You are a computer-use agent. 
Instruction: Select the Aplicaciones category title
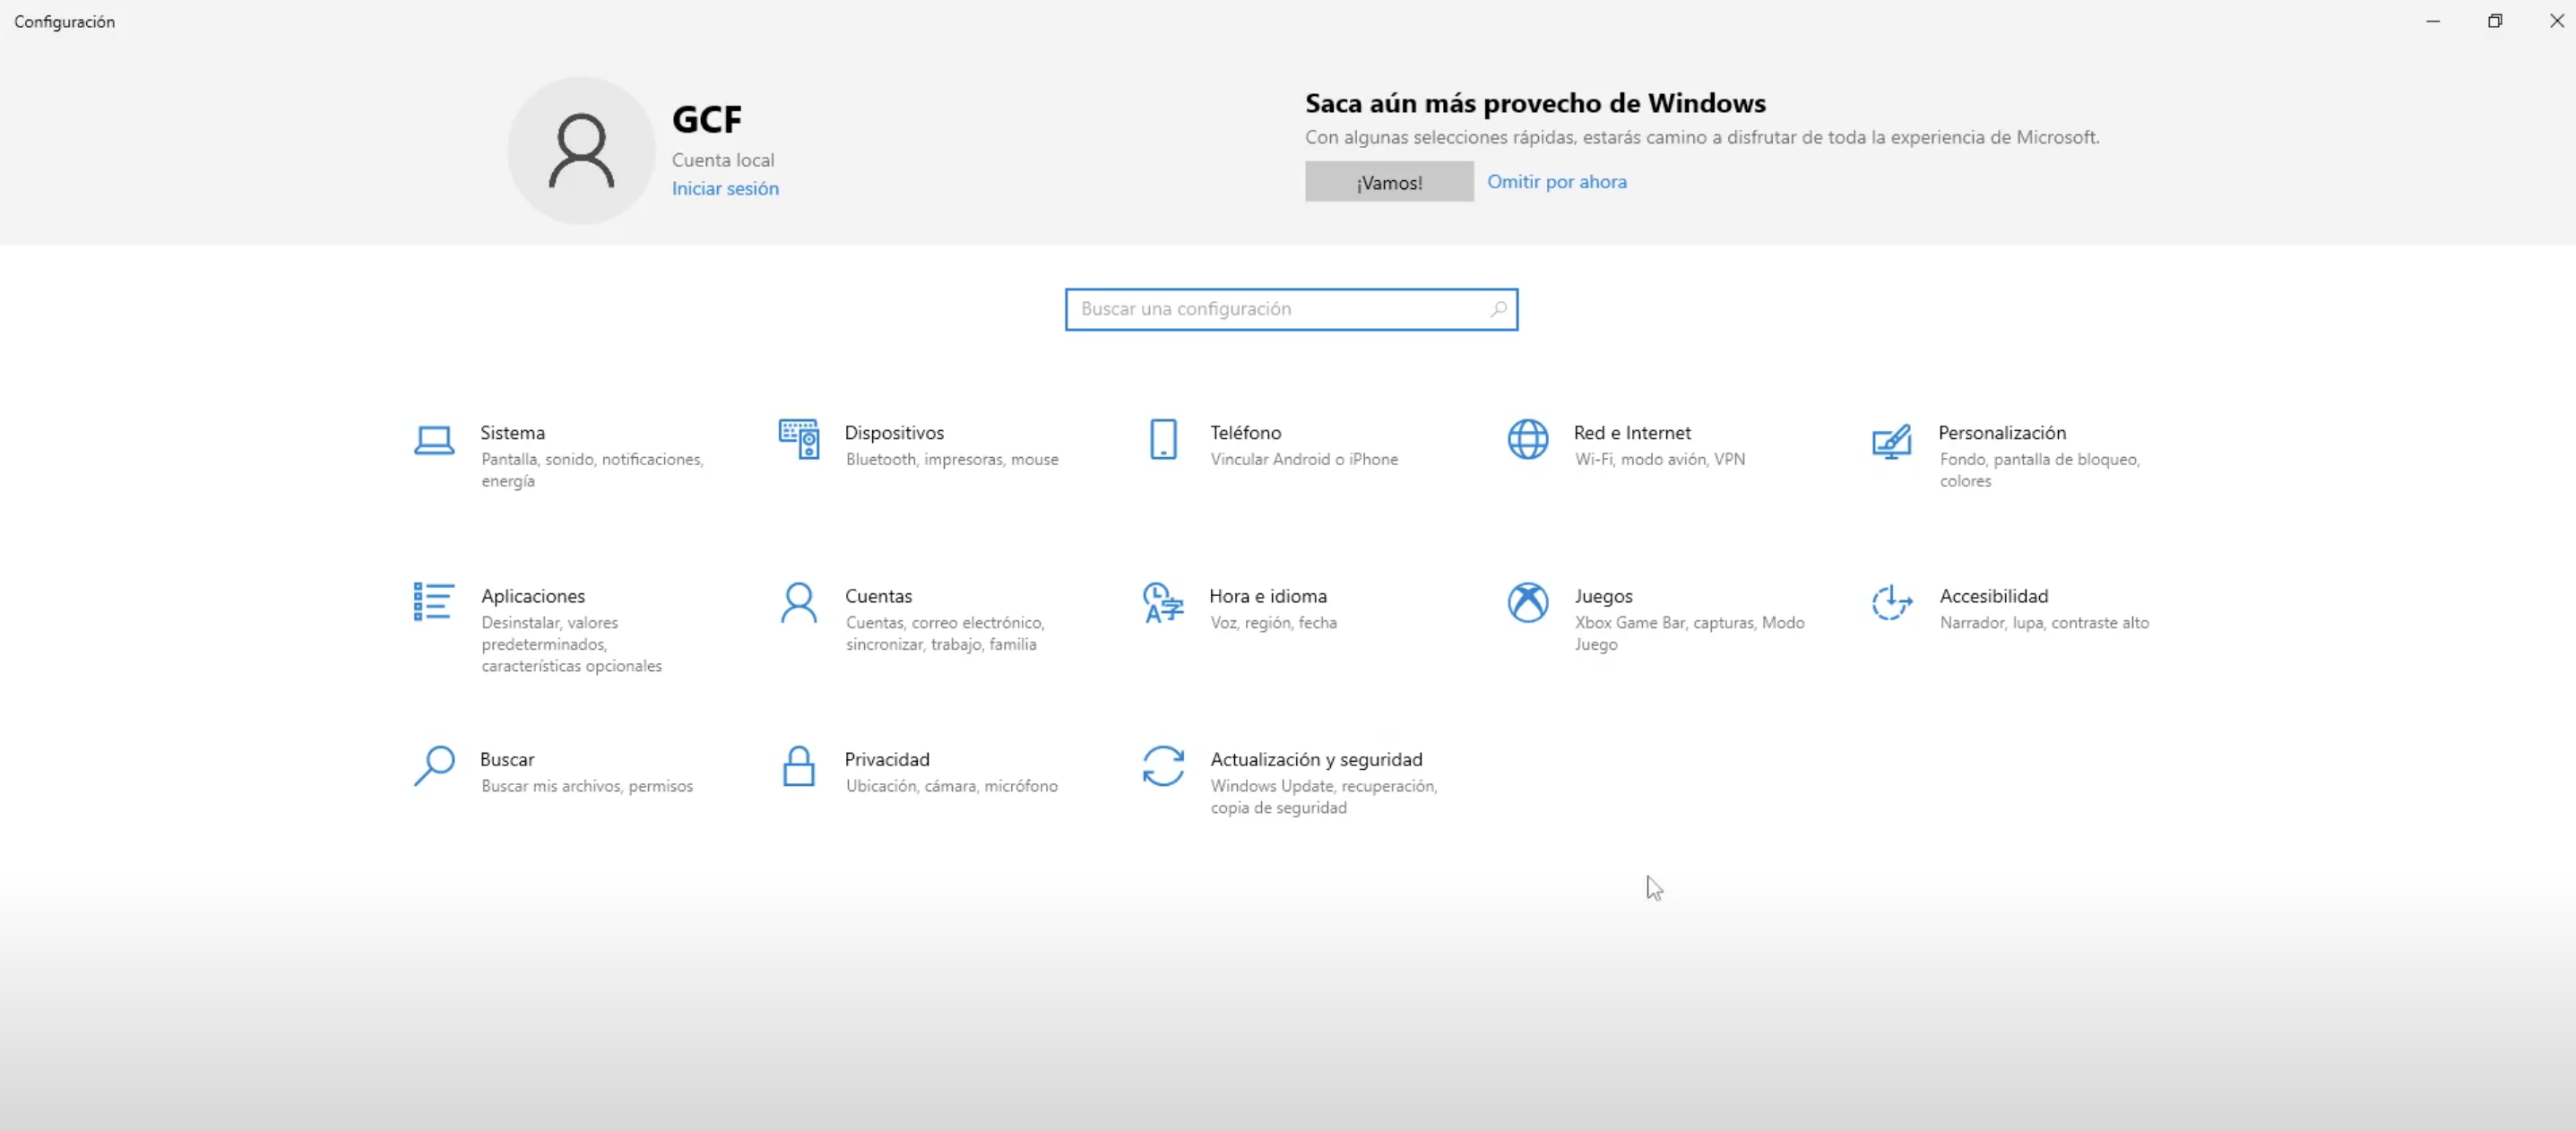pyautogui.click(x=533, y=595)
